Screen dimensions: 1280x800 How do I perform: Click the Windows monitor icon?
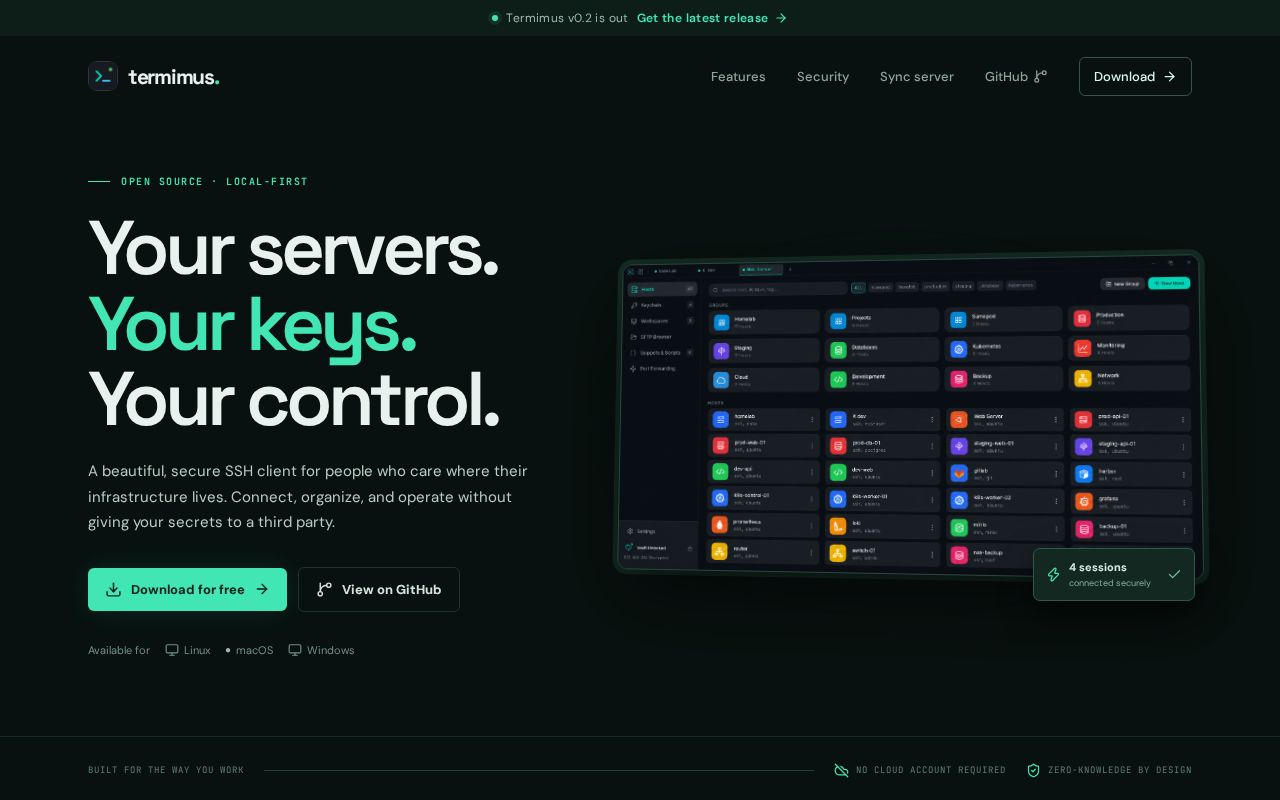point(295,650)
